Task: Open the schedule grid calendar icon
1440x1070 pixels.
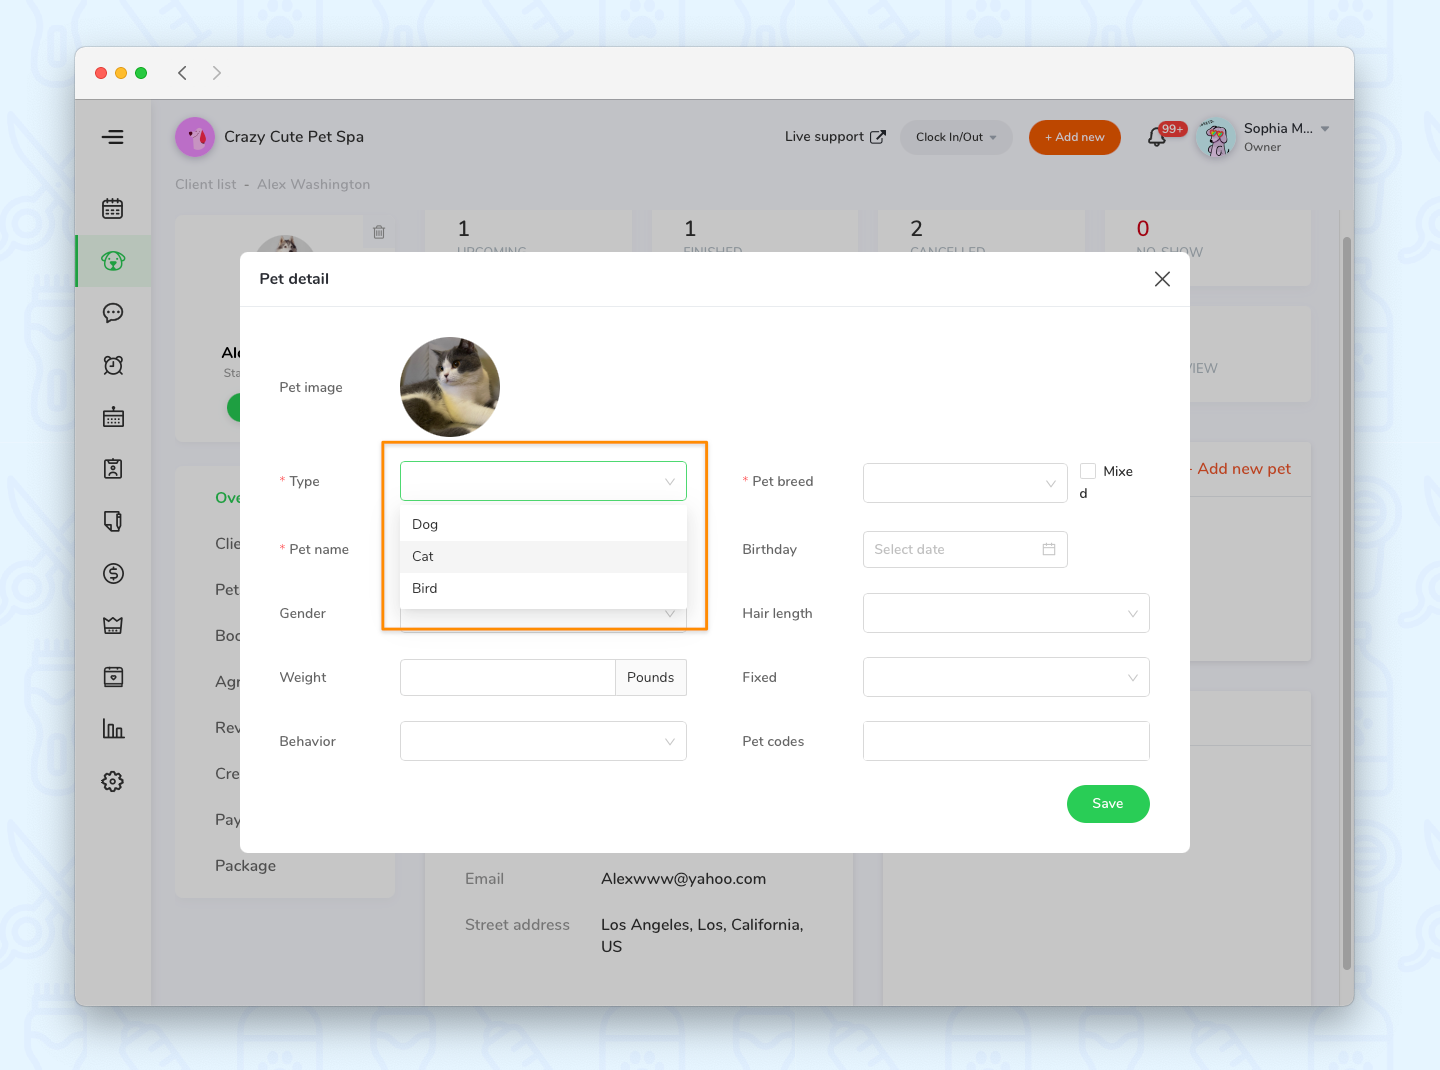Action: pyautogui.click(x=113, y=417)
